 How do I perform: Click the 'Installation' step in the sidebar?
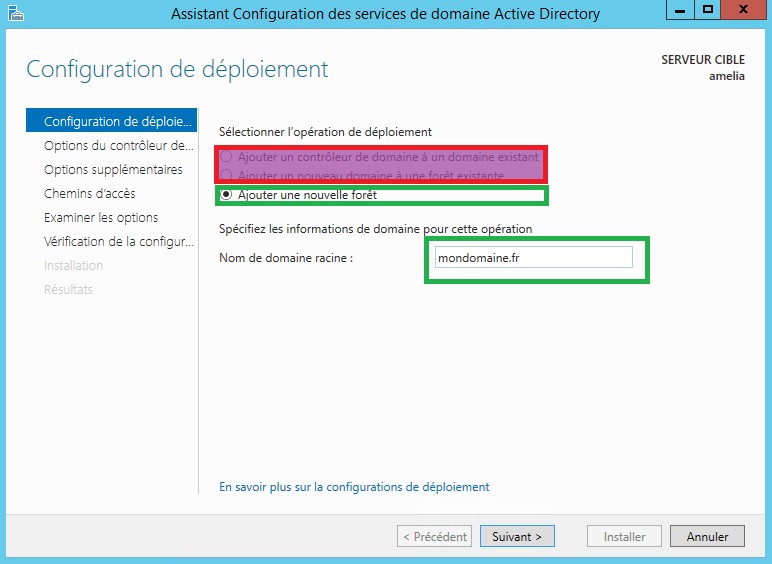(74, 266)
